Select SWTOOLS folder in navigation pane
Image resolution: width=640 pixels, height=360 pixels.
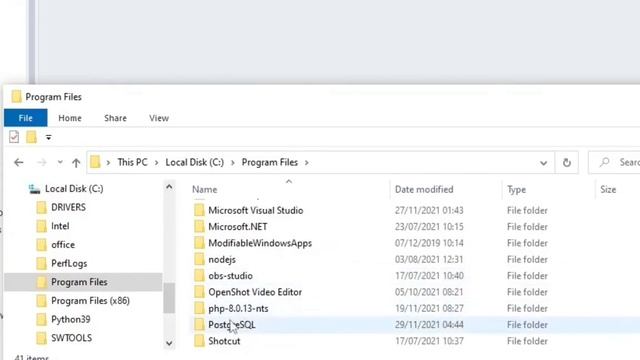[71, 338]
